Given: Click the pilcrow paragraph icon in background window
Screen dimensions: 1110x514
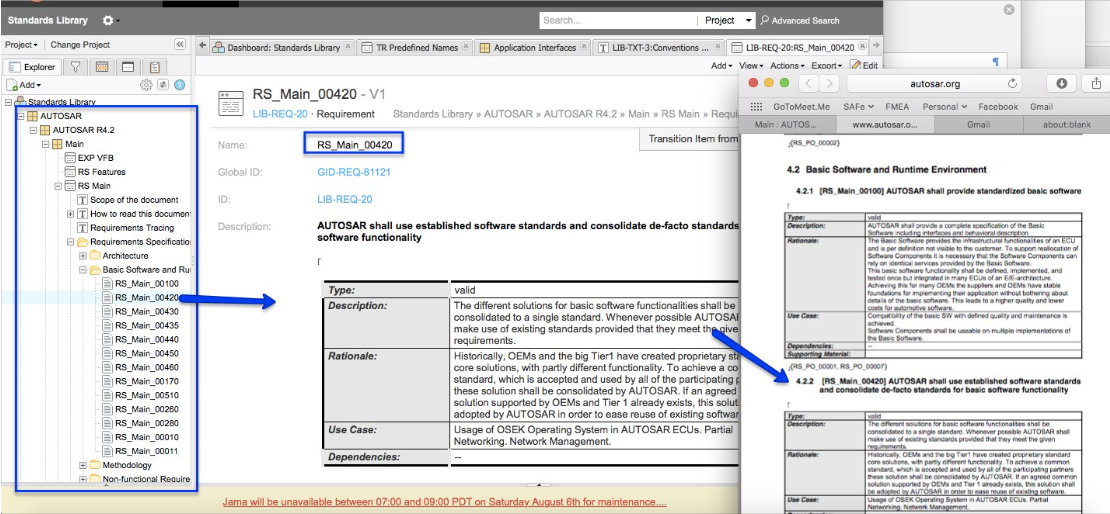Looking at the screenshot, I should pyautogui.click(x=995, y=62).
